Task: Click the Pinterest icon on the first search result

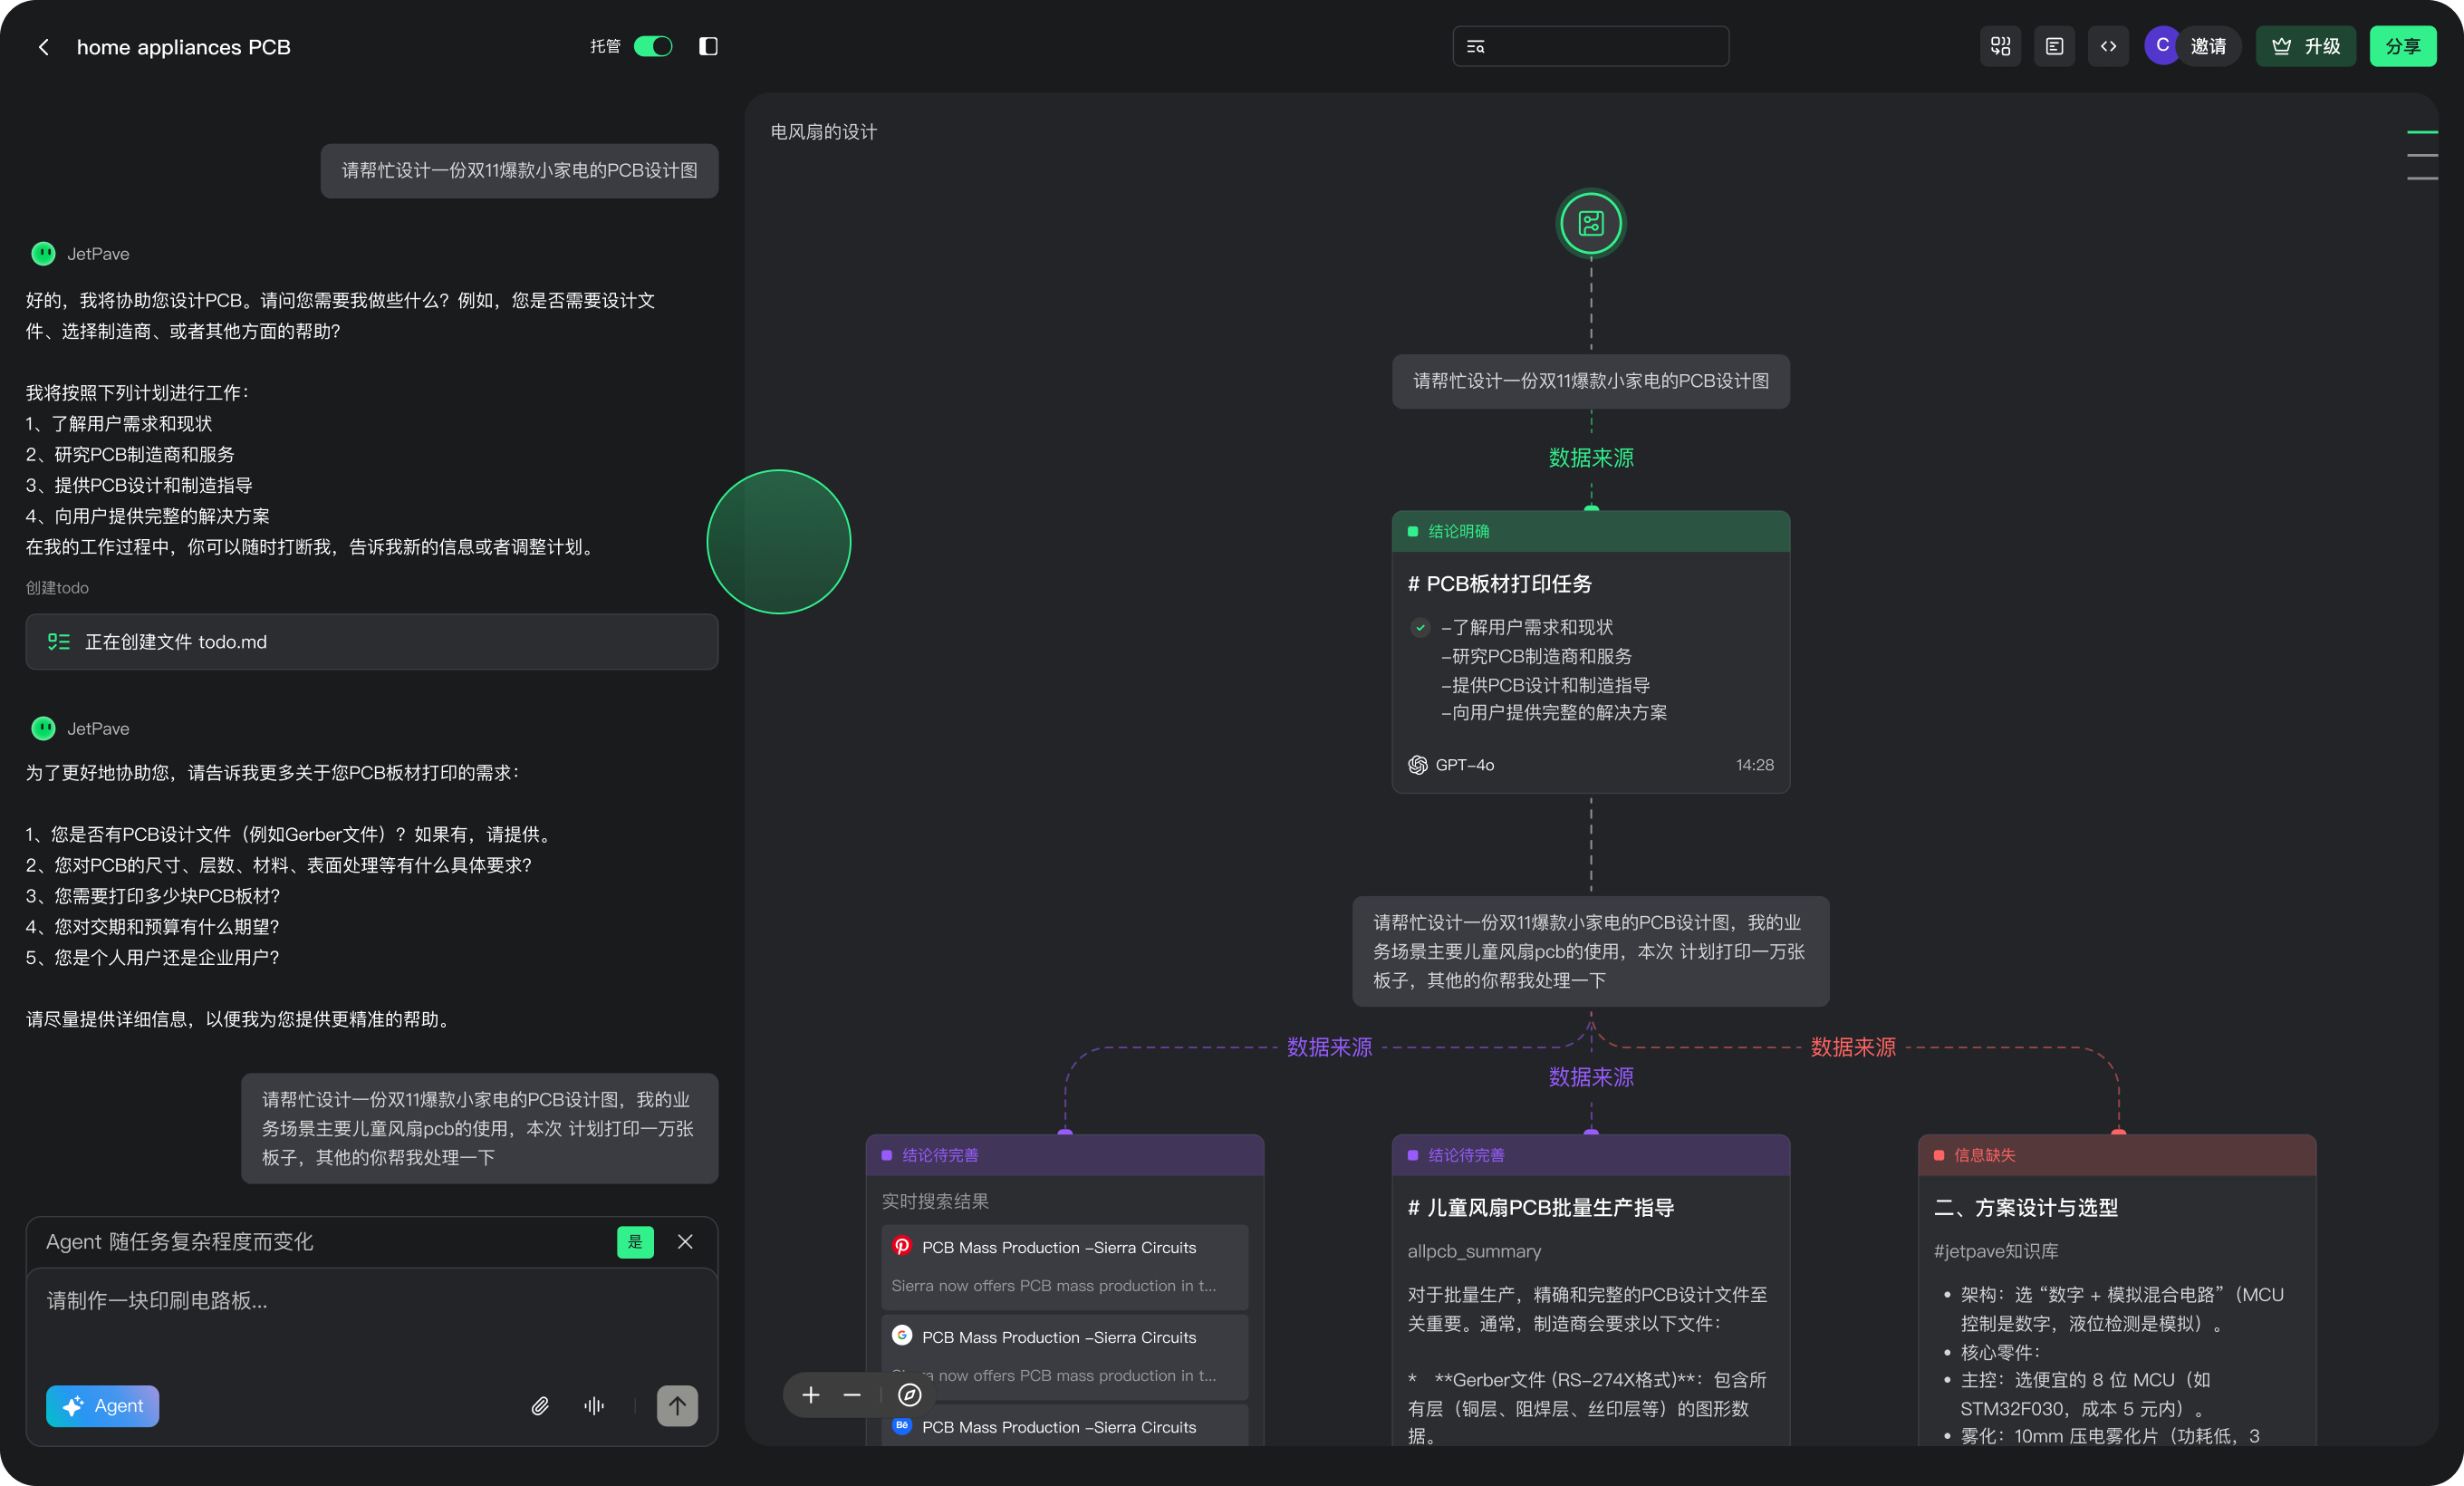Action: (902, 1247)
